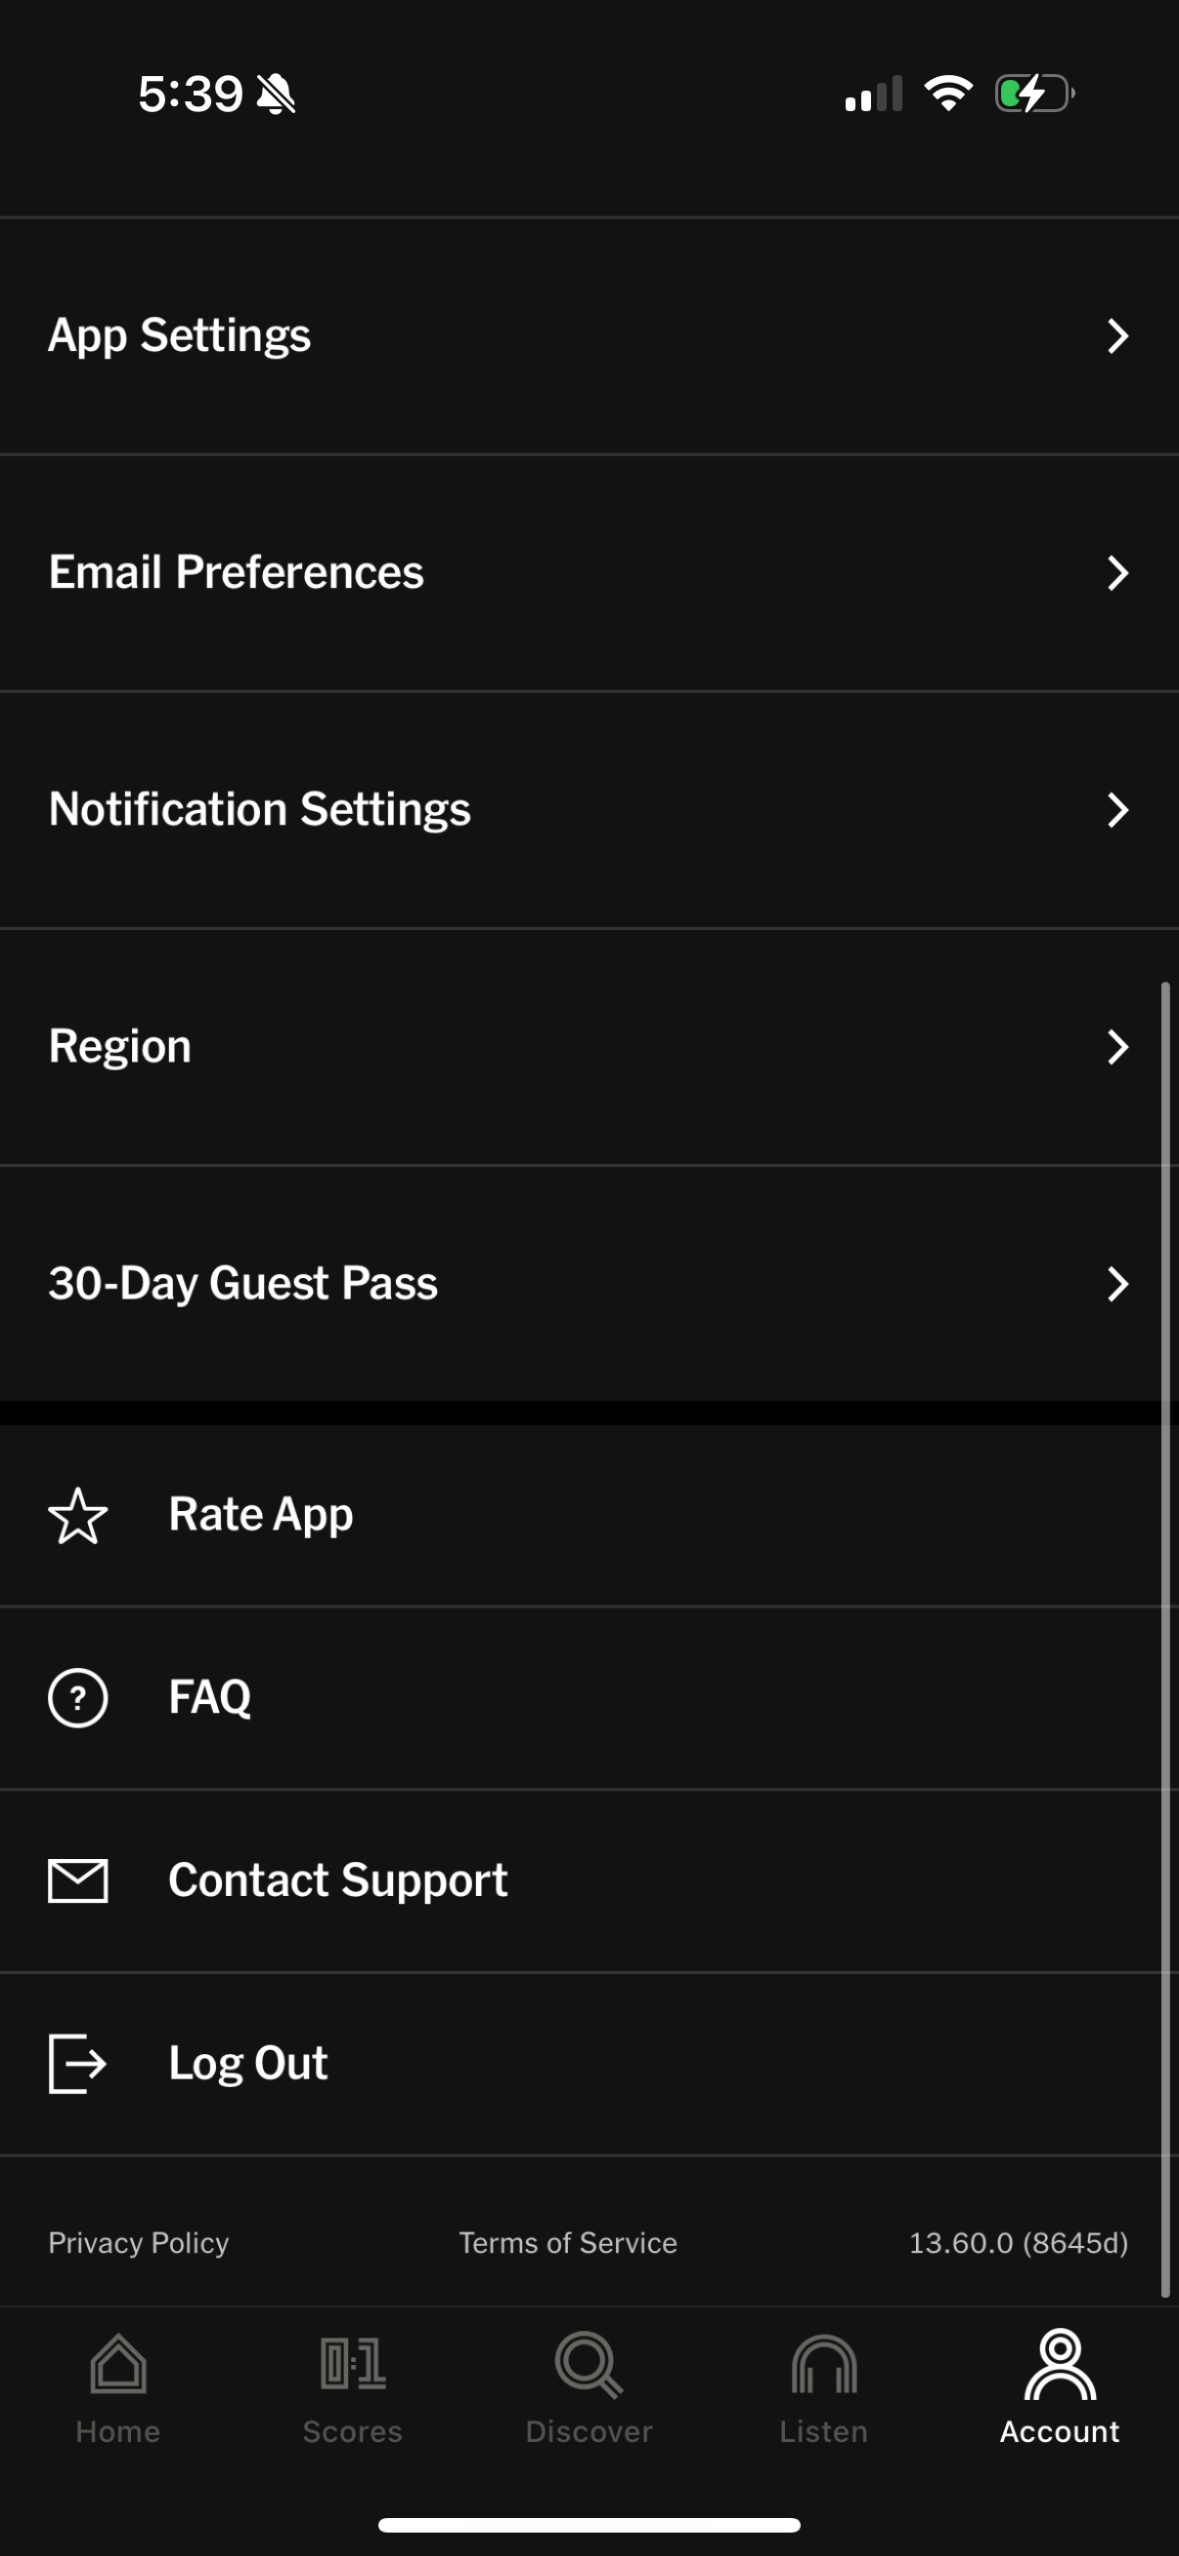Tap the Discover magnifier icon
Viewport: 1179px width, 2556px height.
coord(589,2365)
